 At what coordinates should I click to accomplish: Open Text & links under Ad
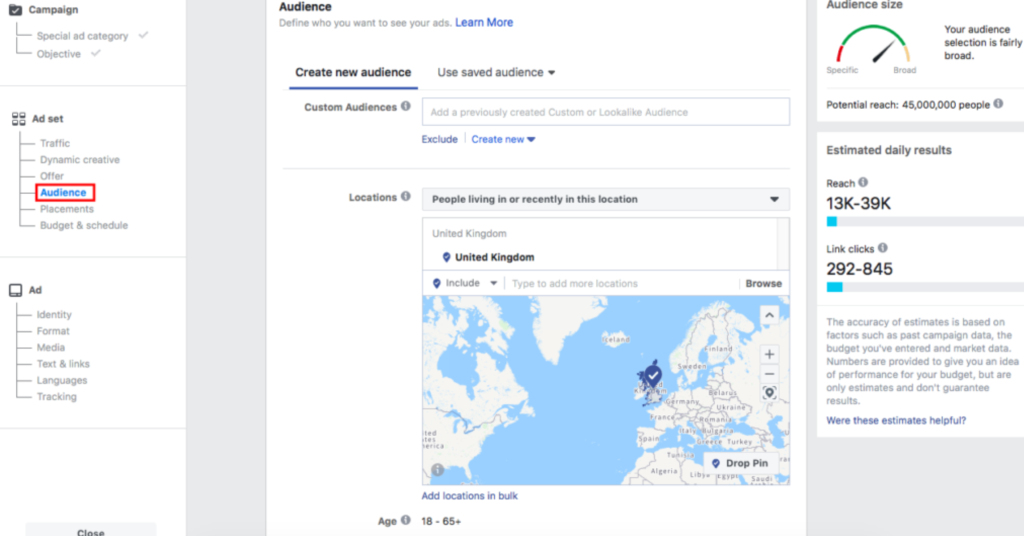point(63,364)
